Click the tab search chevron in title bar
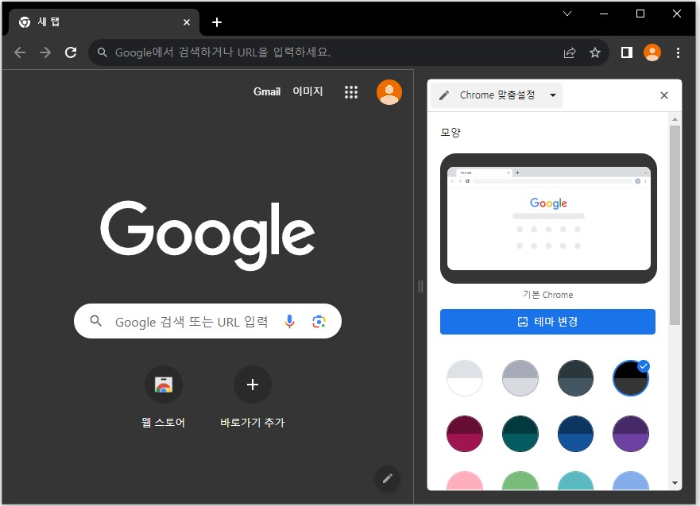Viewport: 700px width, 506px height. 567,14
